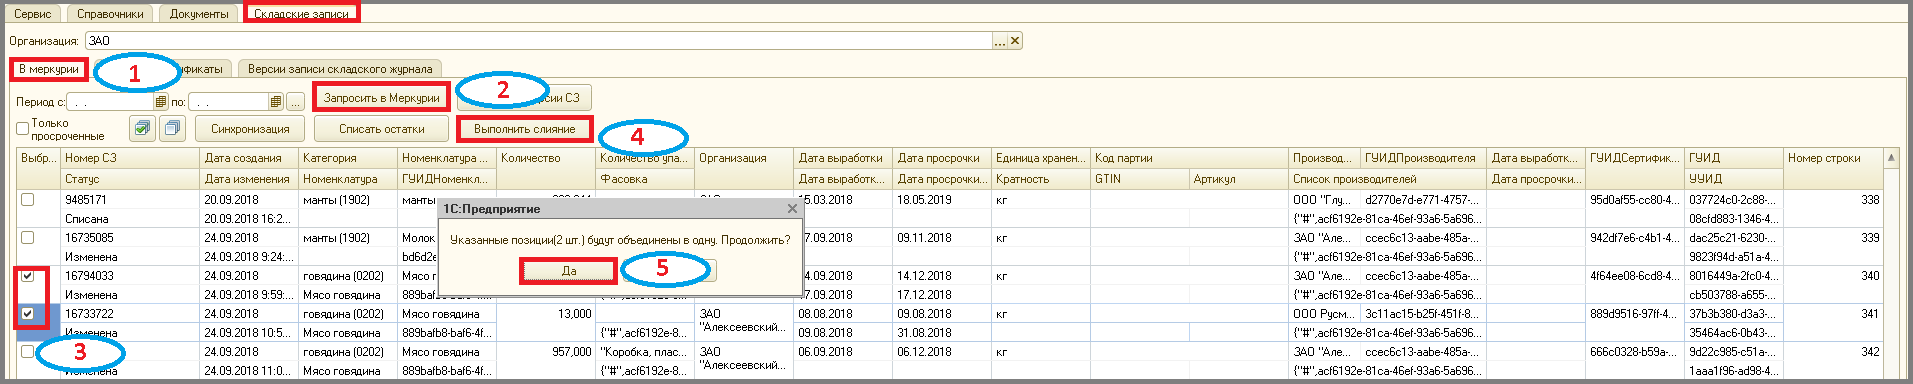
Task: Click 'Запросить в Меркурии' button
Action: click(x=381, y=98)
